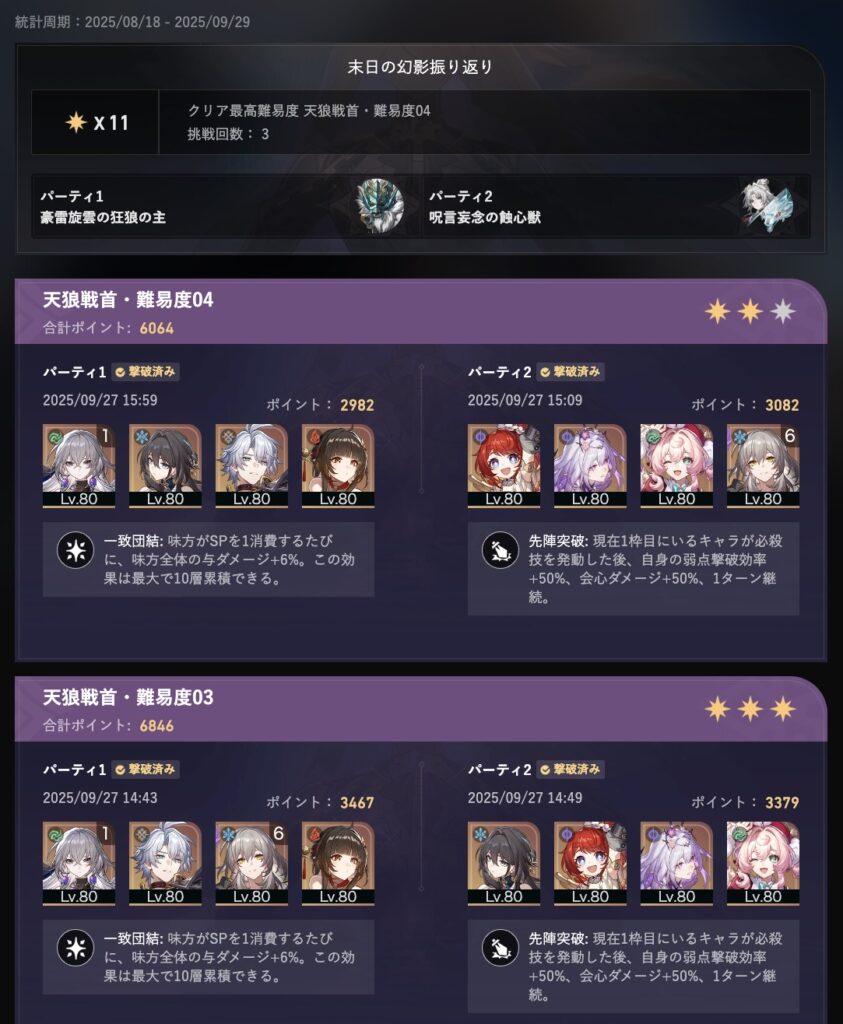Select the パーティ2 boss icon in the recap

[768, 206]
